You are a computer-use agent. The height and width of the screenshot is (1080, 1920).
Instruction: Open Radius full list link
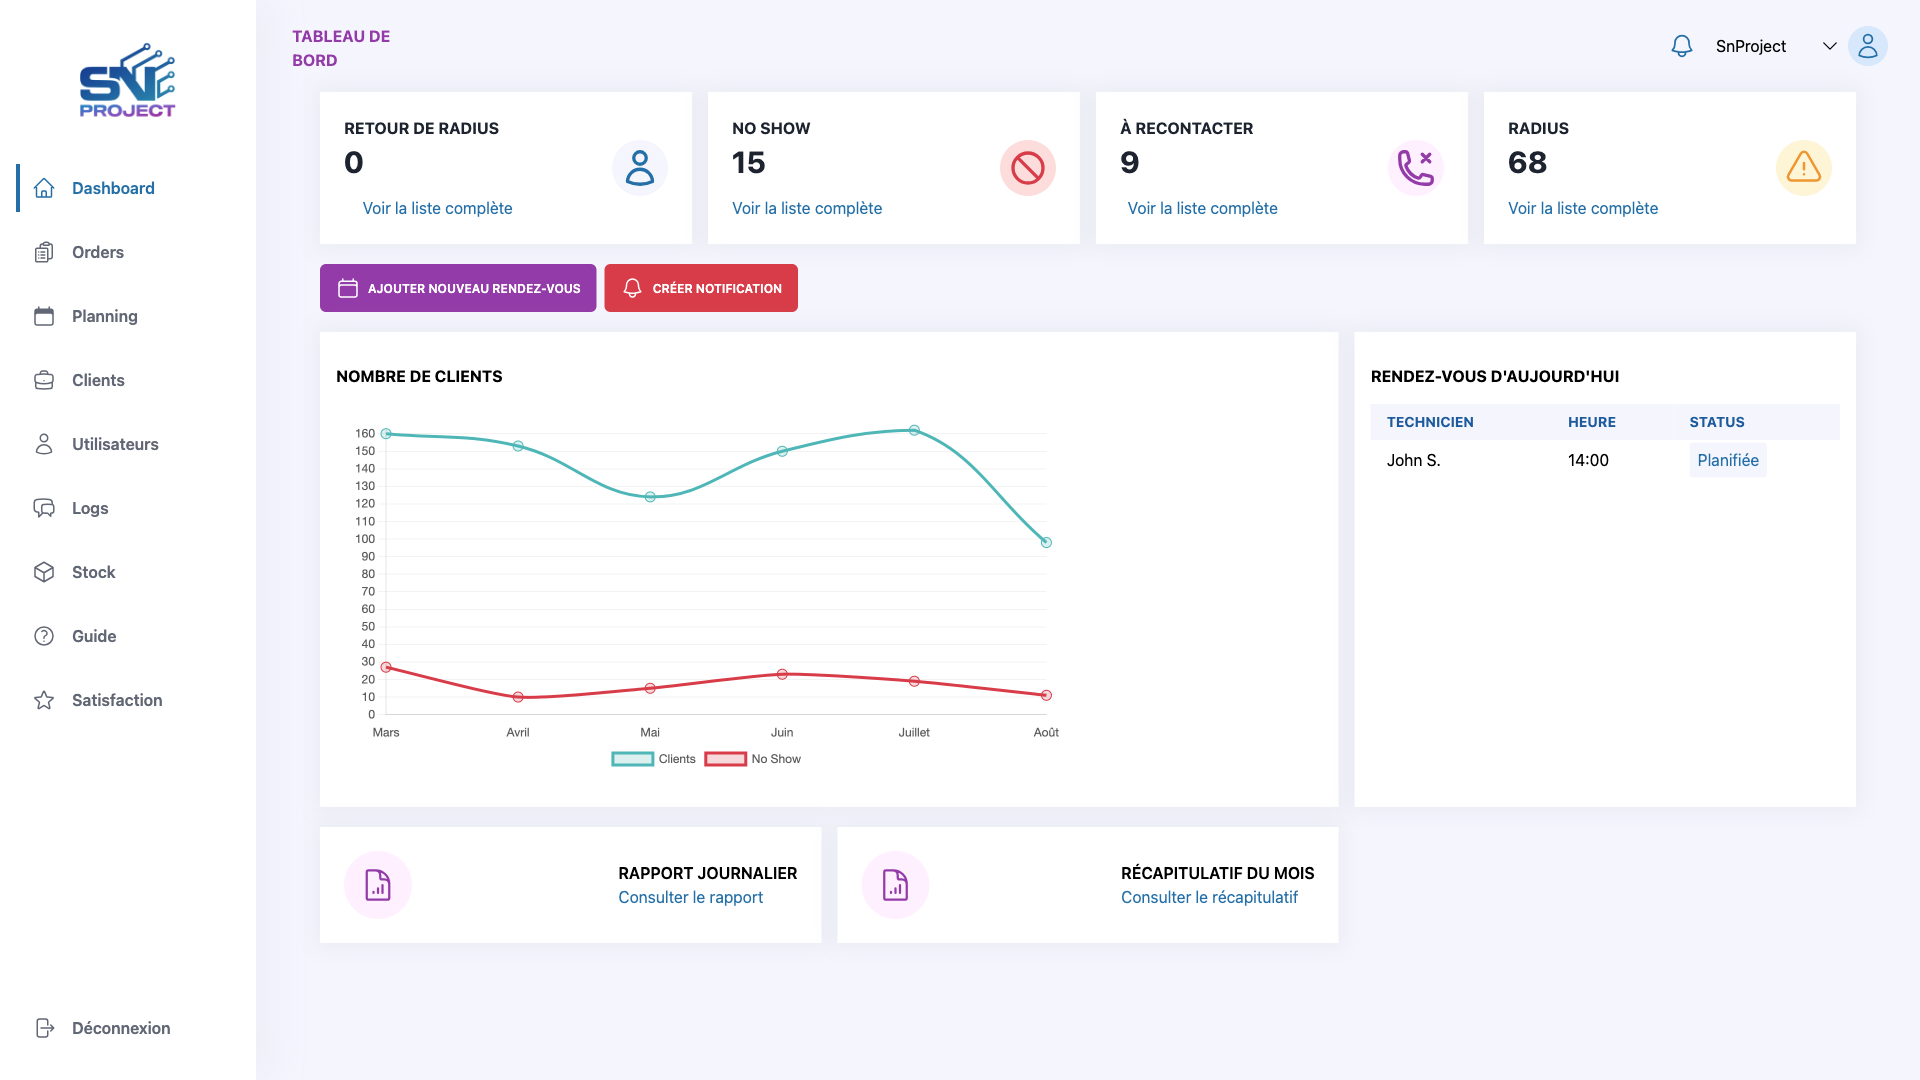coord(1583,208)
